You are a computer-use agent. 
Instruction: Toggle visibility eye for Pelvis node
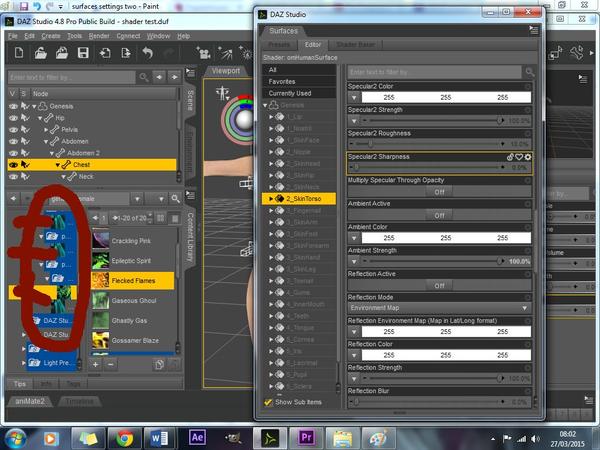(13, 130)
